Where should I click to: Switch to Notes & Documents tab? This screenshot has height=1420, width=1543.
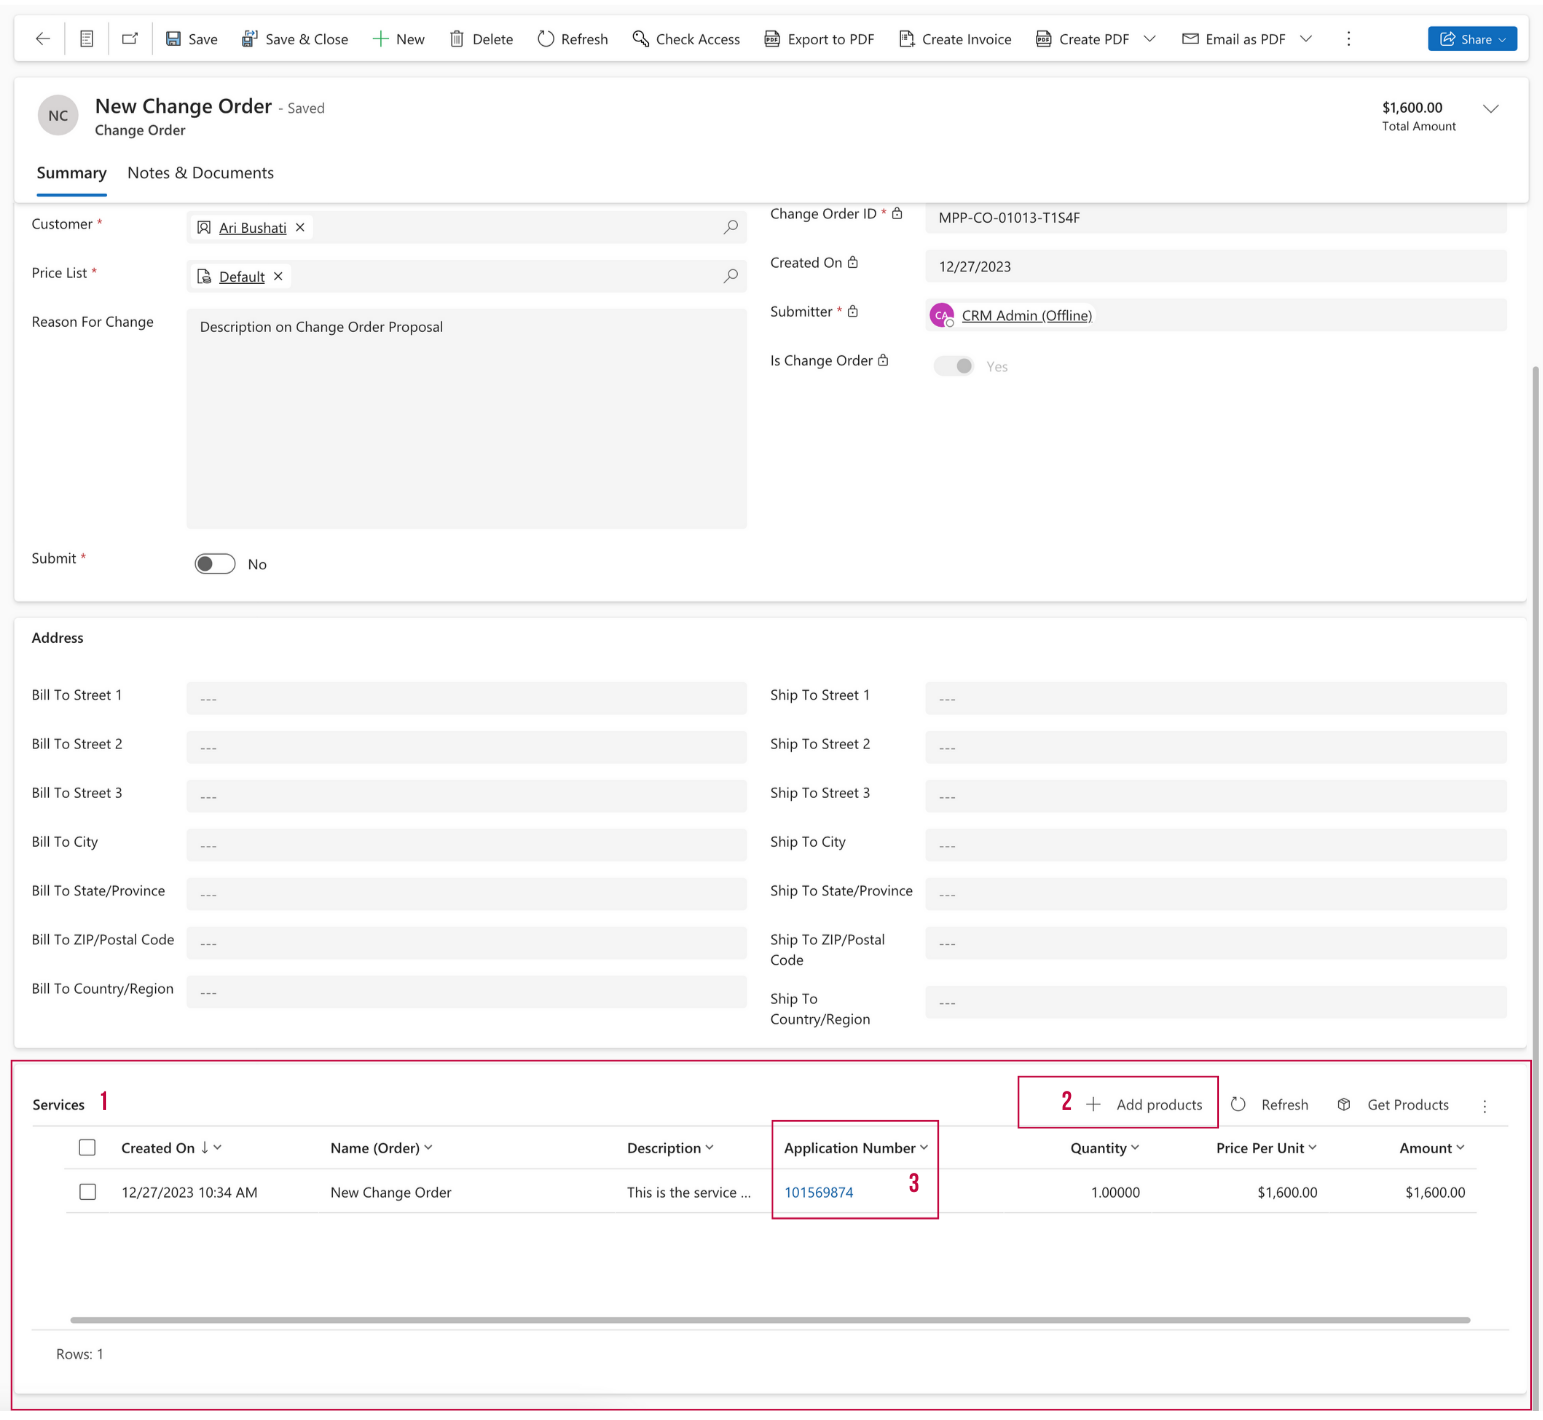200,173
